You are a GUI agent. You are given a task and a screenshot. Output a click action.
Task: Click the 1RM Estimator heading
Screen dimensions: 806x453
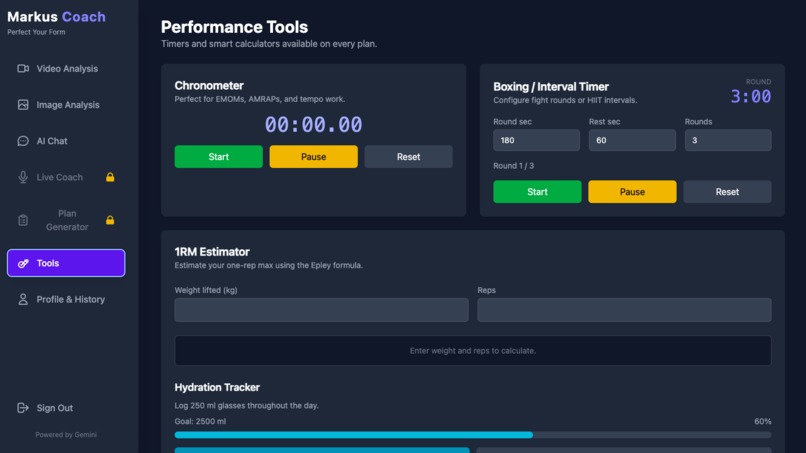point(212,252)
